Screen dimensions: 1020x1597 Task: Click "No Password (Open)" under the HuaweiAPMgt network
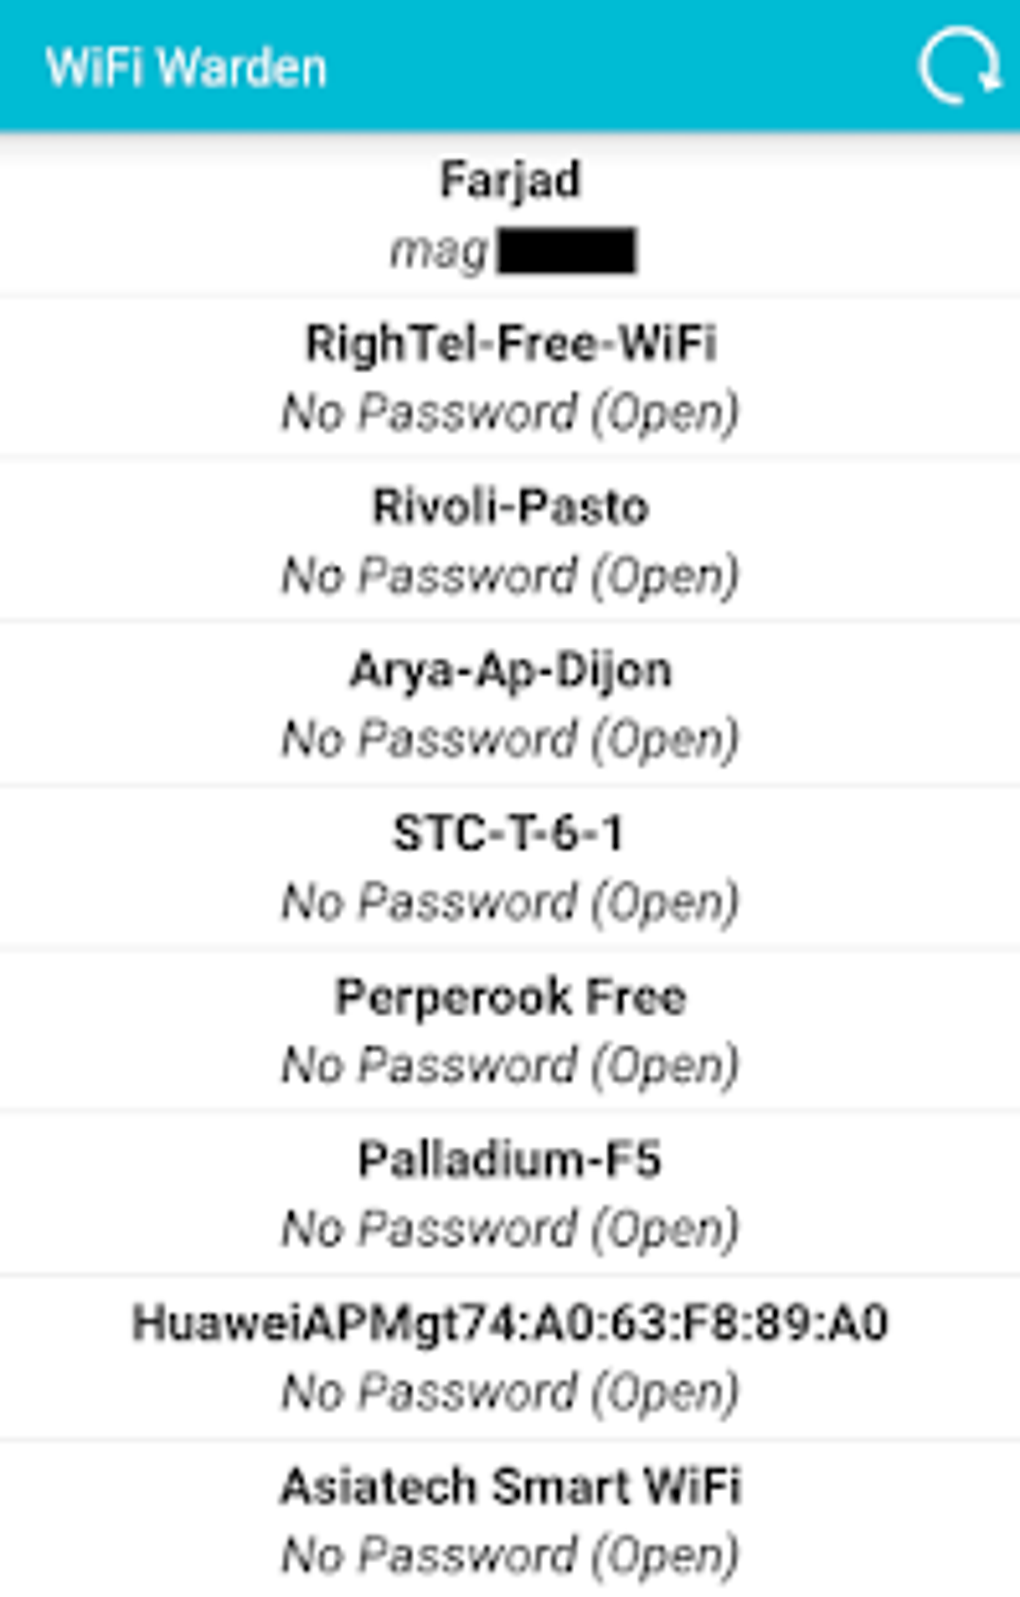[x=510, y=1392]
